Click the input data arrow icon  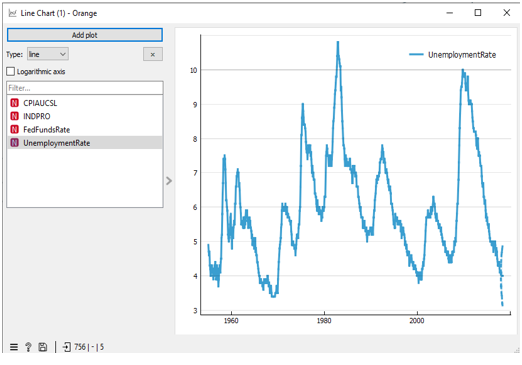67,347
